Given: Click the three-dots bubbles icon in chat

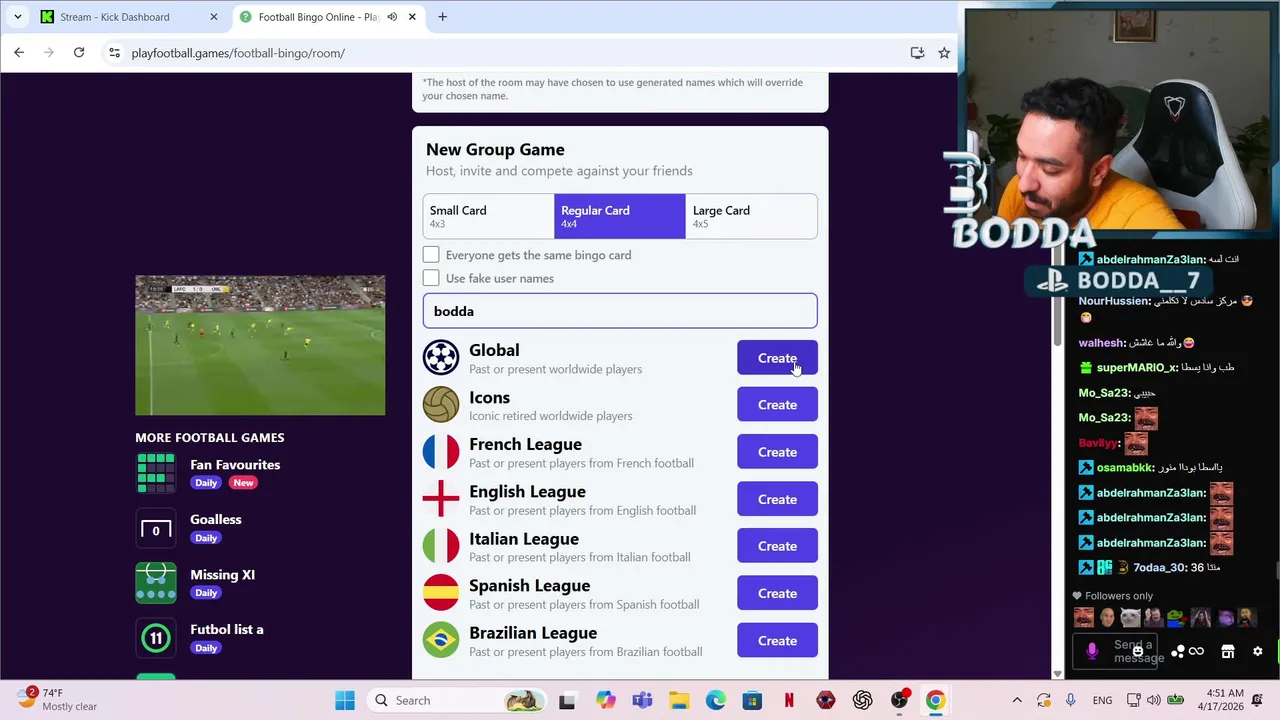Looking at the screenshot, I should pos(1178,652).
